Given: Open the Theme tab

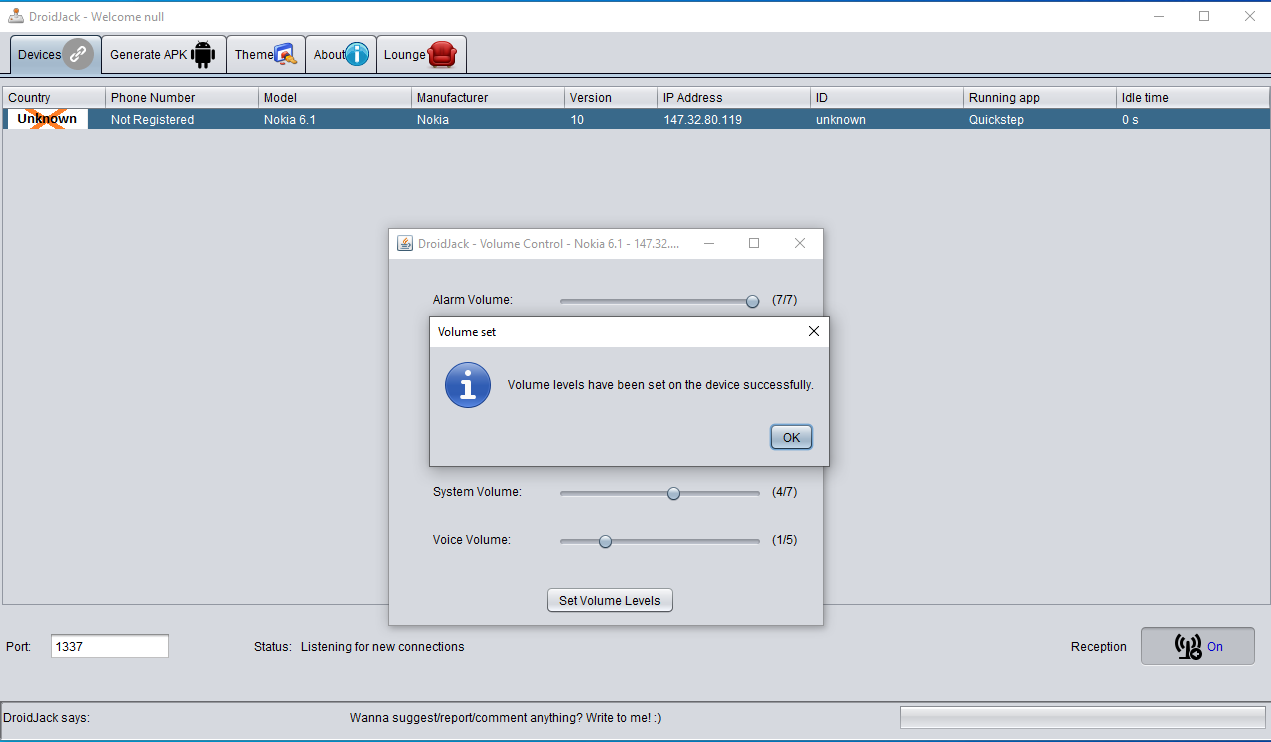Looking at the screenshot, I should click(x=266, y=54).
